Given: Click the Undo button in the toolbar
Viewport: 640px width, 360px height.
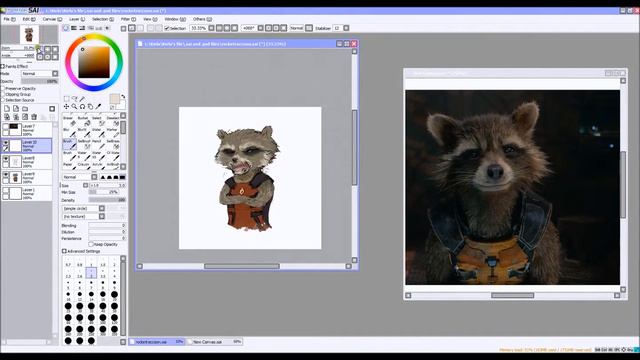Looking at the screenshot, I should 132,28.
